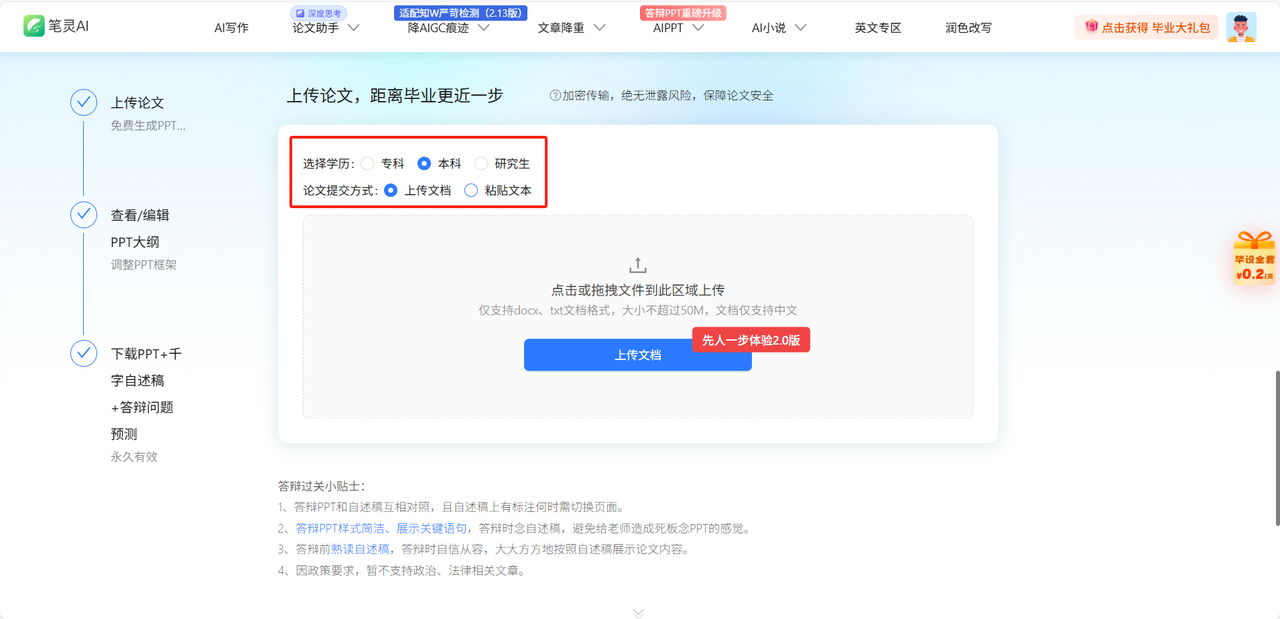Select the 专科 education radio button
1280x619 pixels.
[x=368, y=163]
